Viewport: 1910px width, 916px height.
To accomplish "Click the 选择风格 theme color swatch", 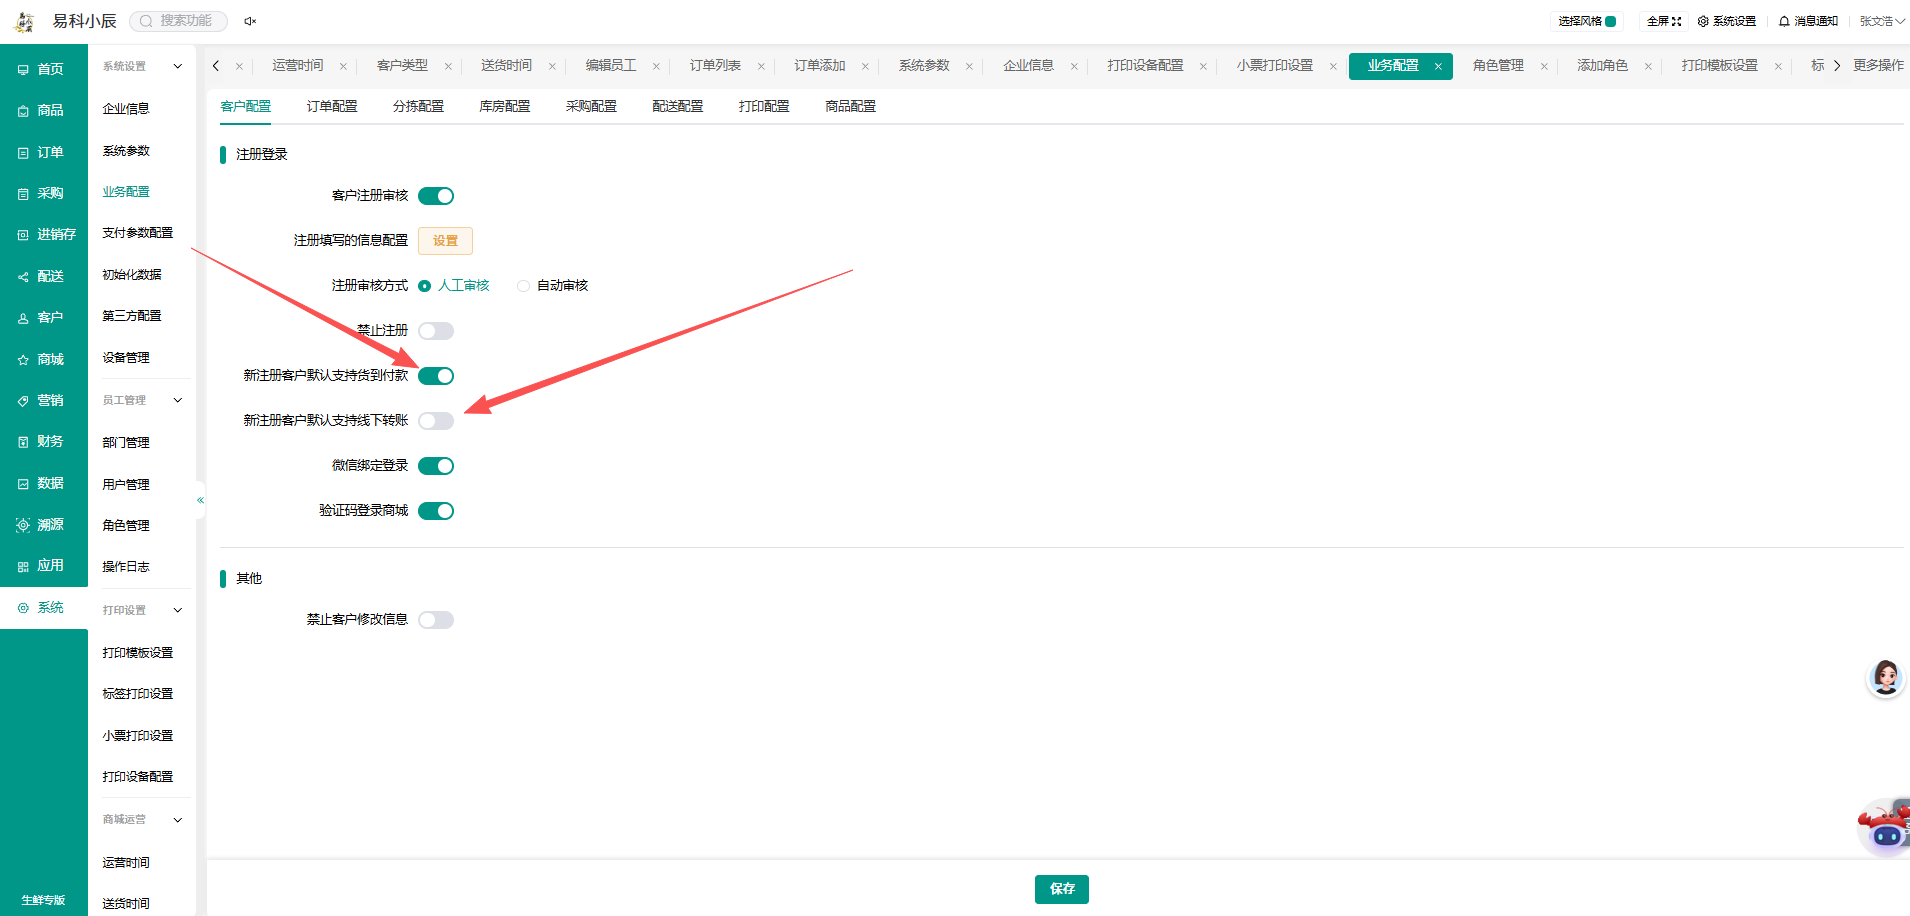I will tap(1610, 21).
